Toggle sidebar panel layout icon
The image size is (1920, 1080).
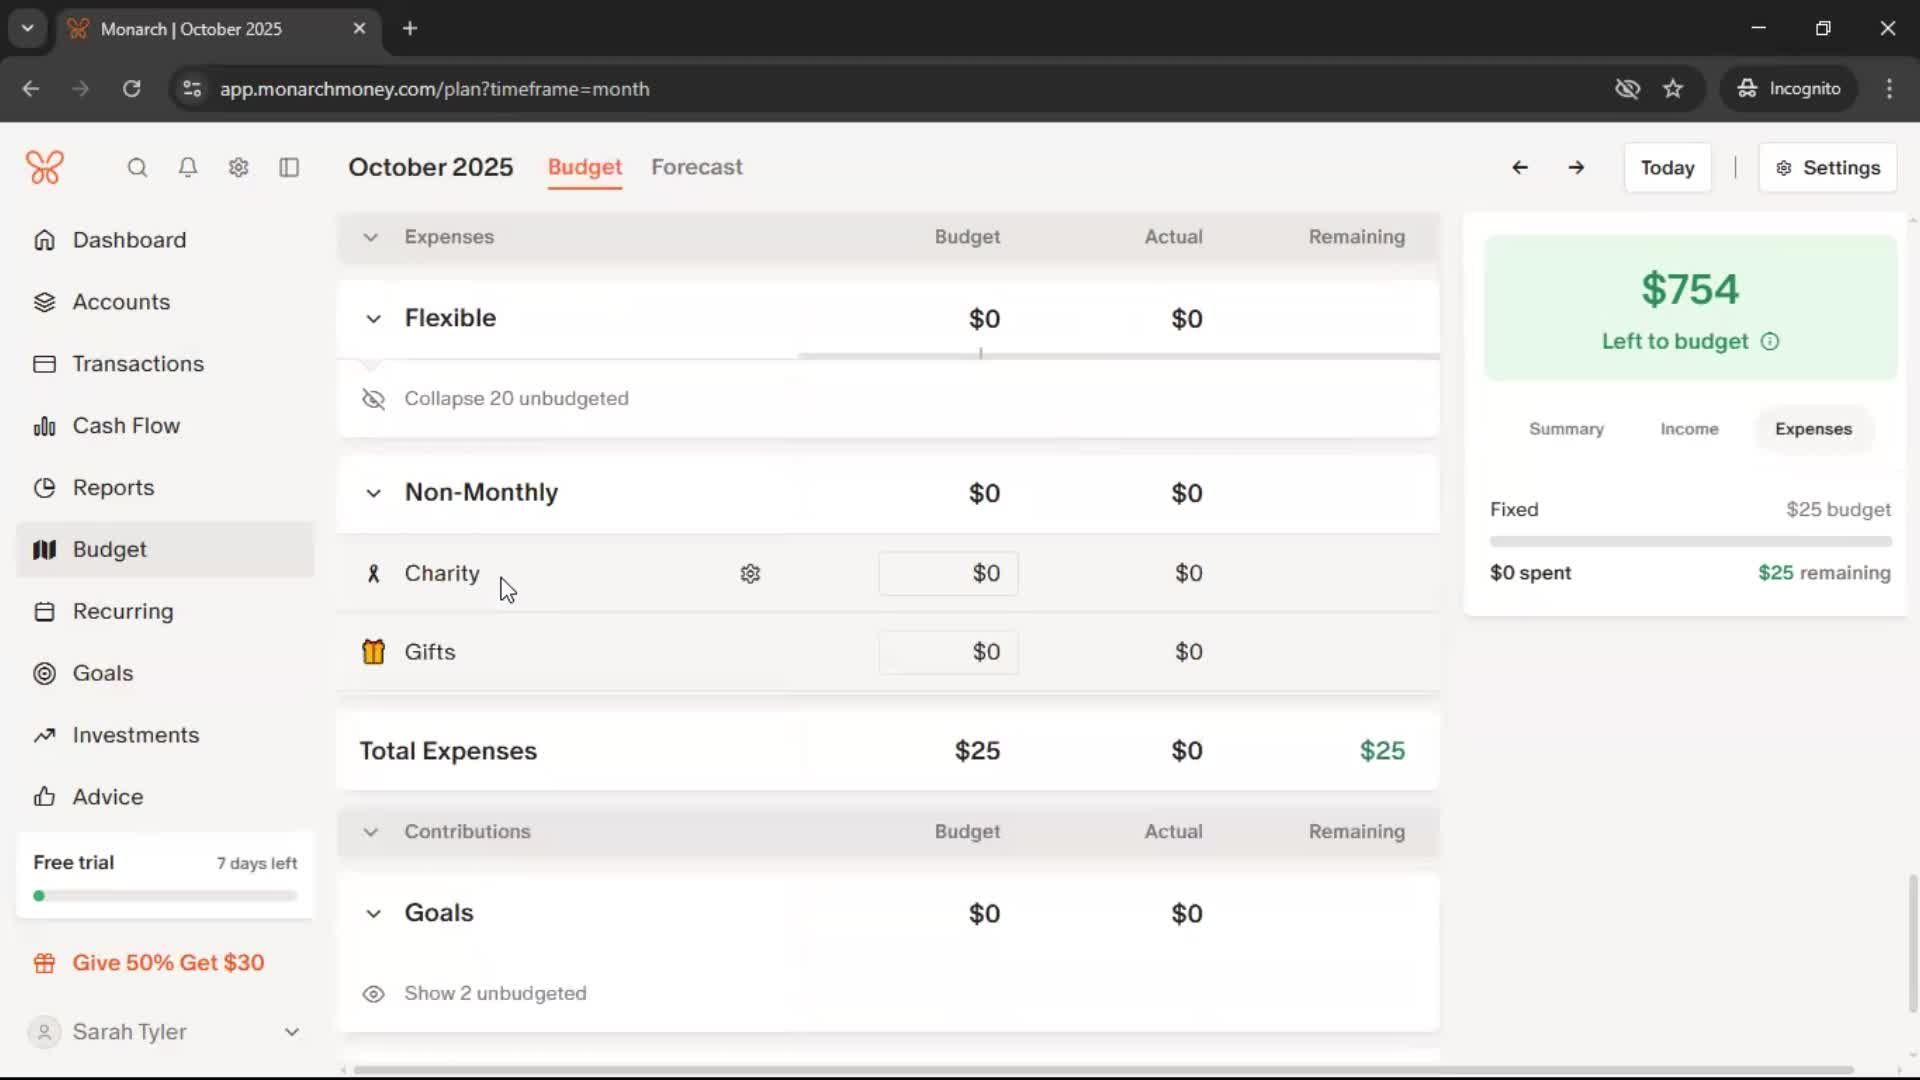pos(289,167)
